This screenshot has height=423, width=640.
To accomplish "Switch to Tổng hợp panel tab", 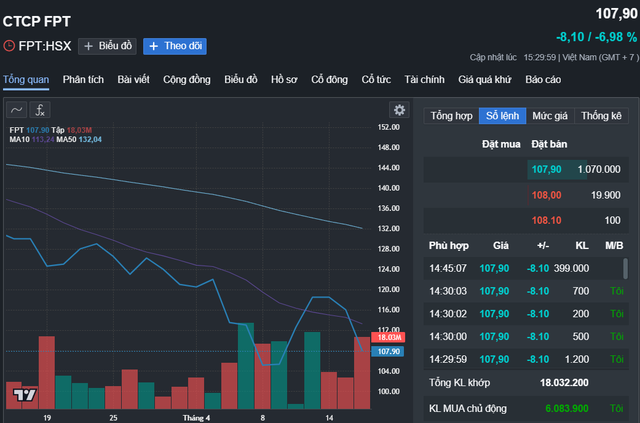I will click(x=451, y=115).
